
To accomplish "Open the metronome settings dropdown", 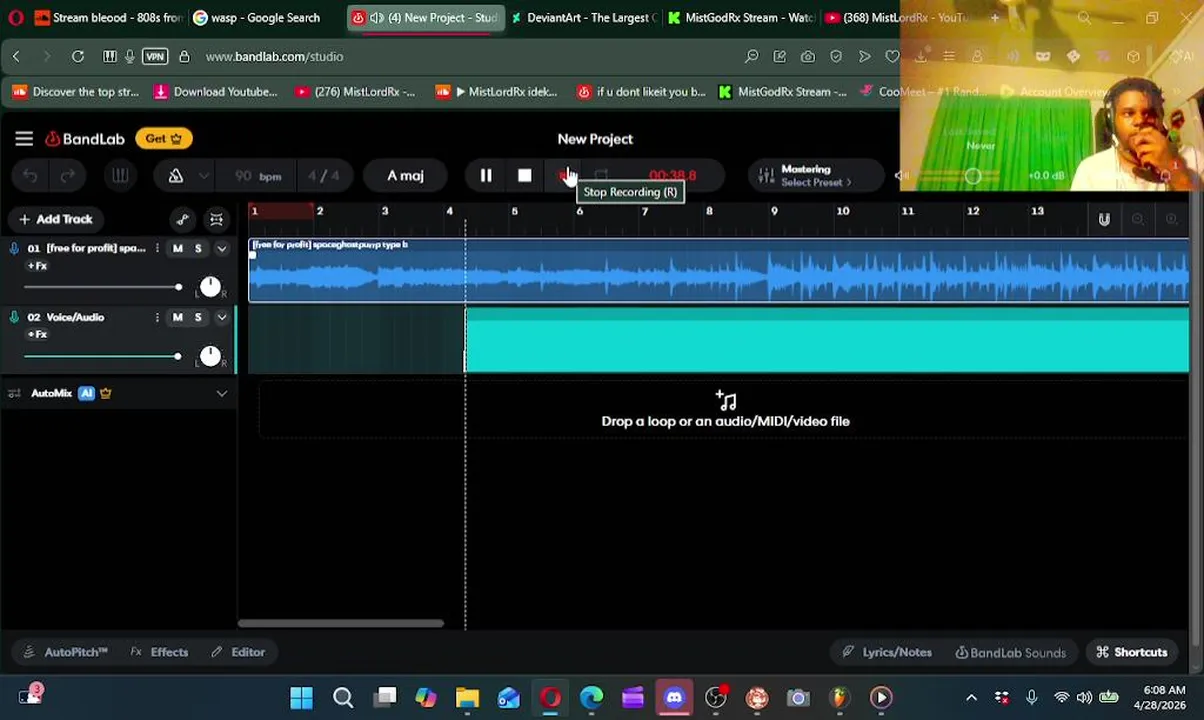I will click(x=204, y=176).
